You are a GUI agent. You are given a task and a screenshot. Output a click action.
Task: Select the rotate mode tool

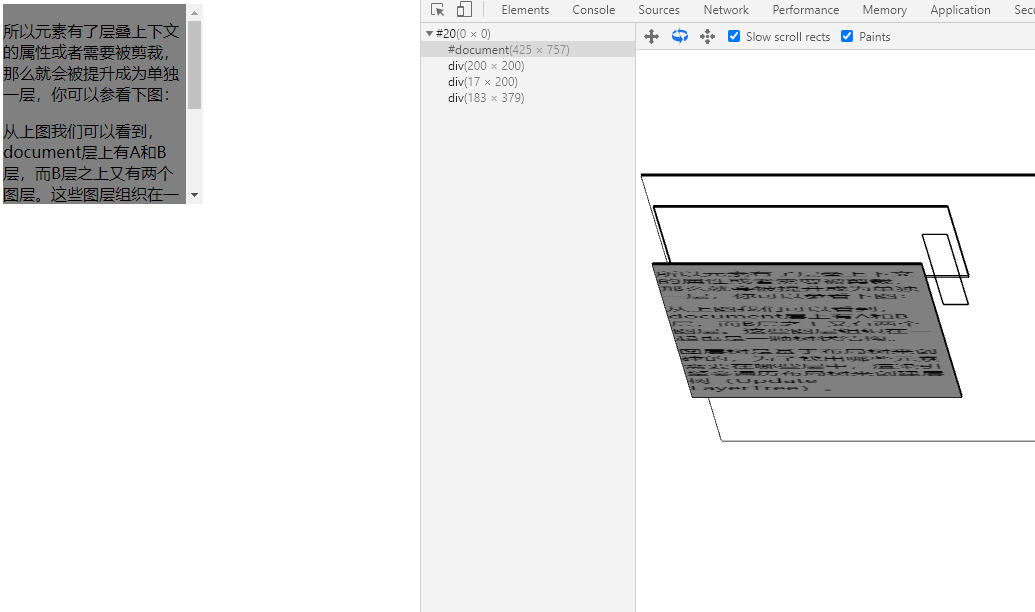point(680,36)
